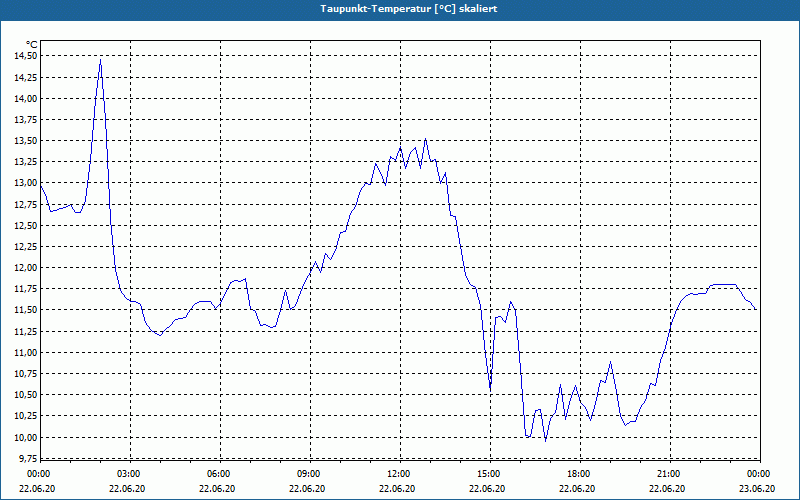
Task: Pick the 10,00 y-axis label
Action: tap(26, 437)
